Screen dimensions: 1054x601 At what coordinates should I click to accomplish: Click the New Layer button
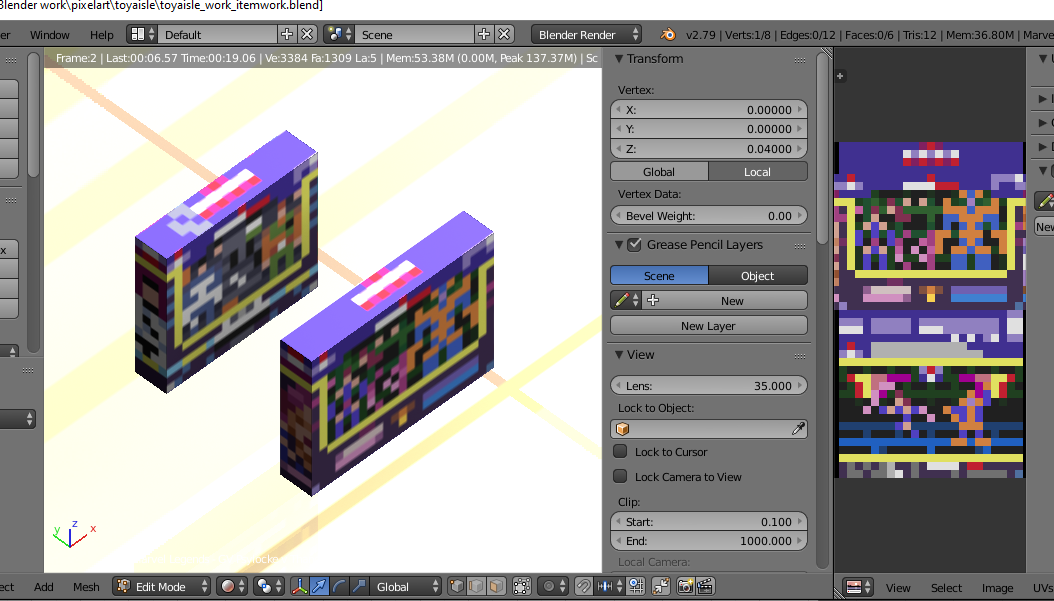(x=708, y=326)
